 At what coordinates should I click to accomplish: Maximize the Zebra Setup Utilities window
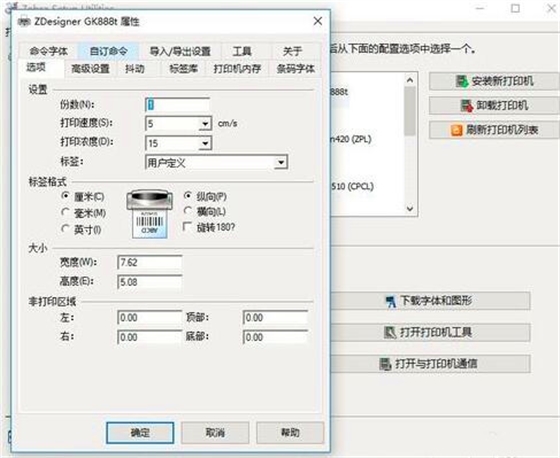point(515,8)
